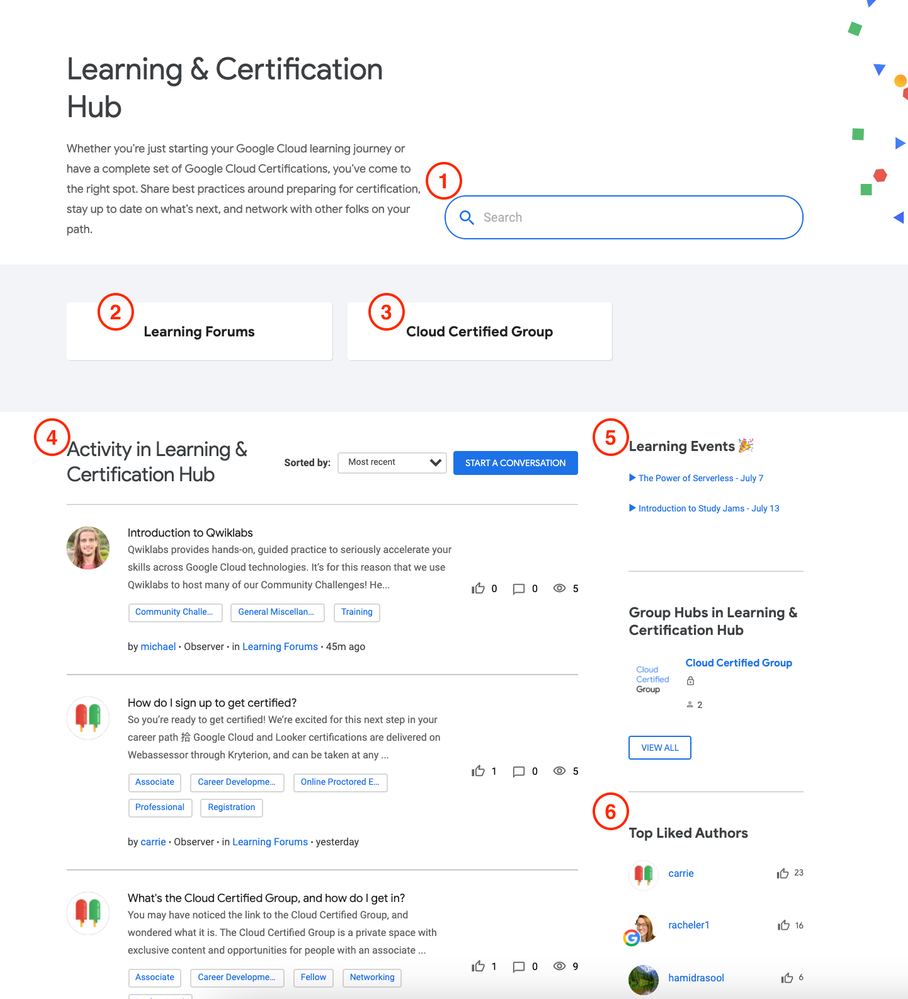This screenshot has width=908, height=999.
Task: Click racheler1's avatar in Top Liked Authors
Action: point(643,928)
